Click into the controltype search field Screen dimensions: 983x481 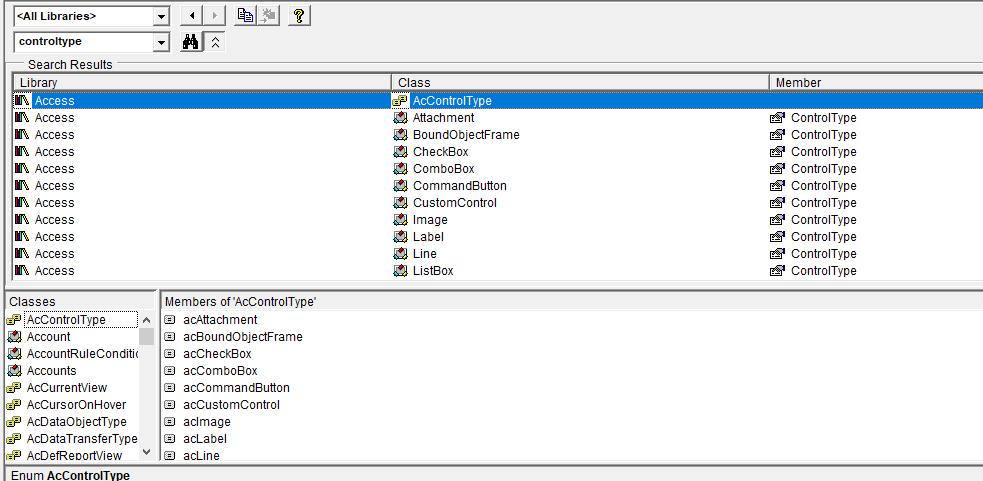pyautogui.click(x=83, y=42)
